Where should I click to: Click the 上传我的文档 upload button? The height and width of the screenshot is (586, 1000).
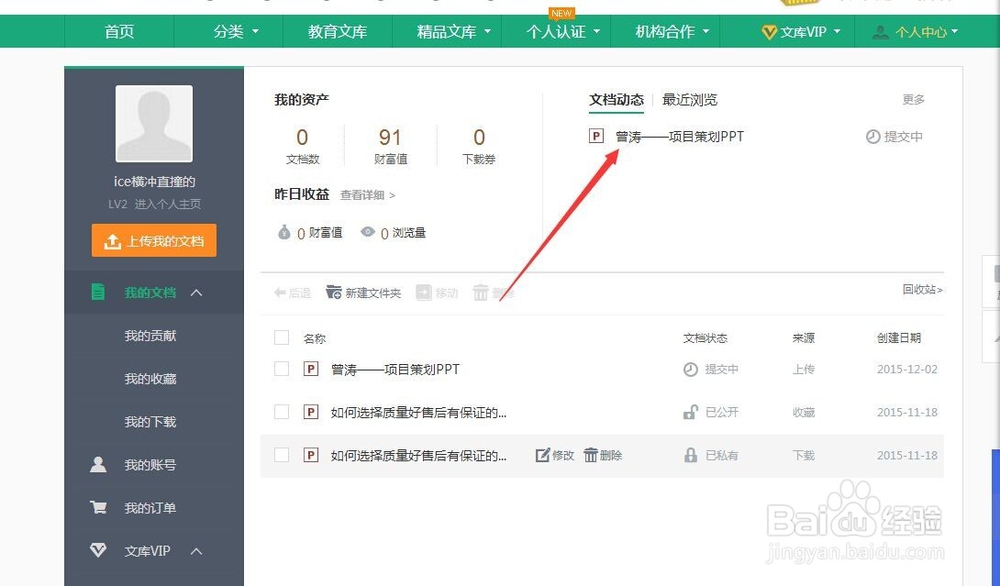(x=153, y=240)
